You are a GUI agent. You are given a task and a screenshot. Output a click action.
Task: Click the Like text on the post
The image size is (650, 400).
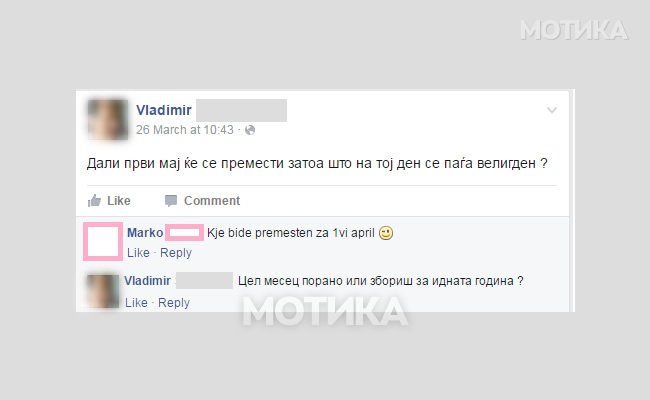(119, 201)
